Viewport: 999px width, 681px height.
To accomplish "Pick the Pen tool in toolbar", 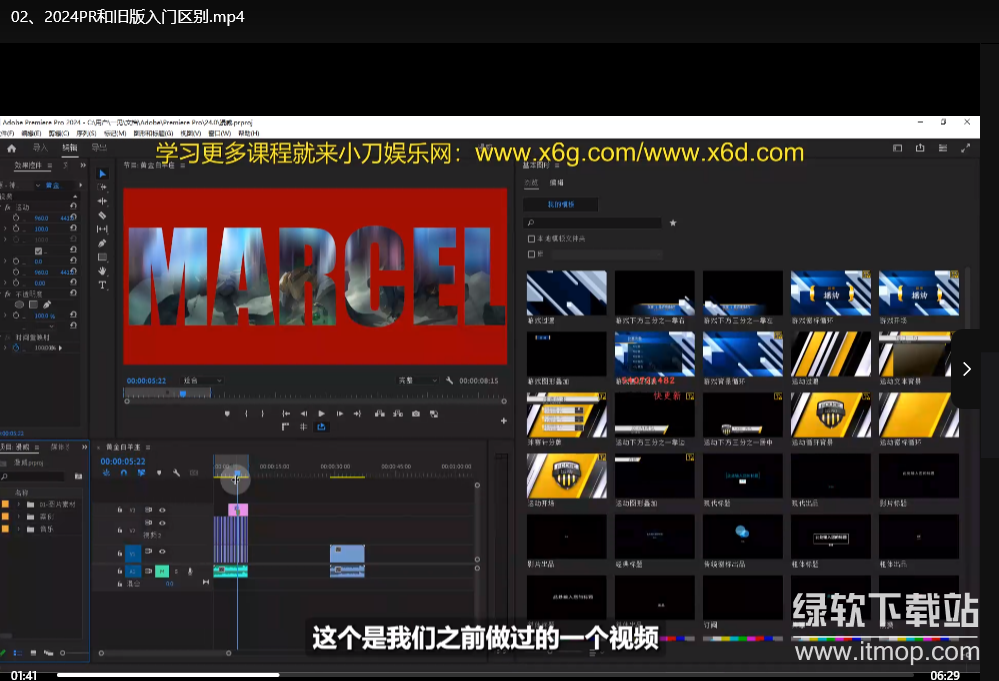I will [x=102, y=243].
